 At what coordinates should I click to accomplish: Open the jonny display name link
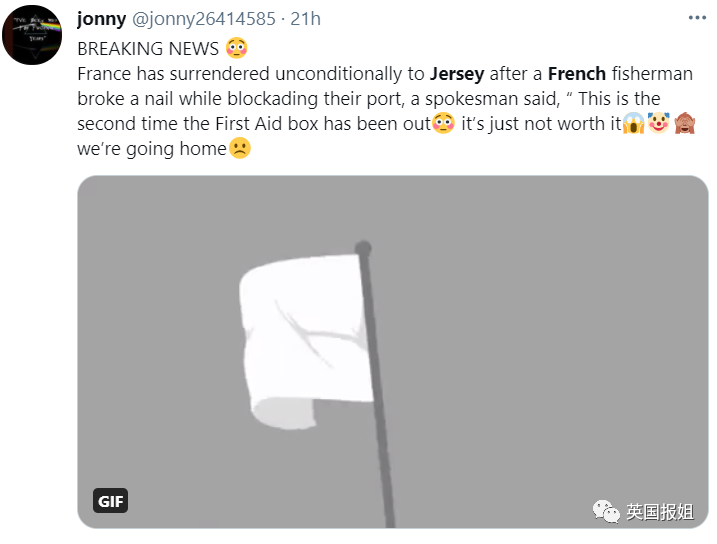pyautogui.click(x=102, y=20)
